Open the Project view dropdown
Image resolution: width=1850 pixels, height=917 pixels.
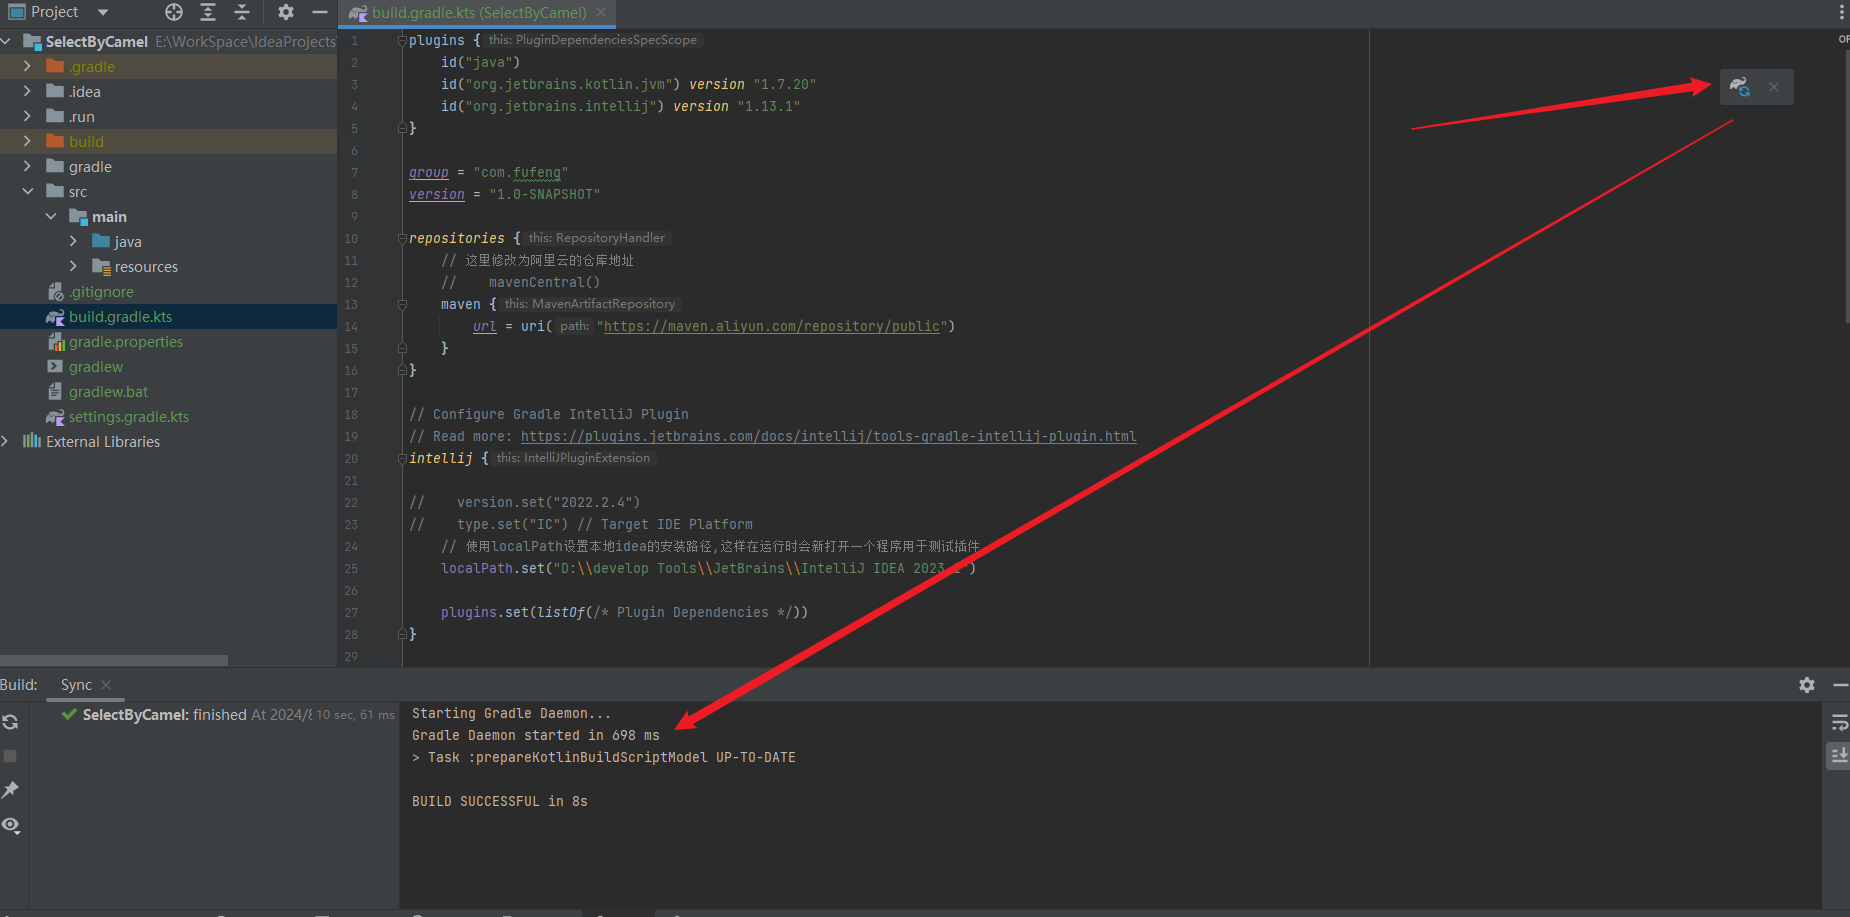(x=103, y=12)
